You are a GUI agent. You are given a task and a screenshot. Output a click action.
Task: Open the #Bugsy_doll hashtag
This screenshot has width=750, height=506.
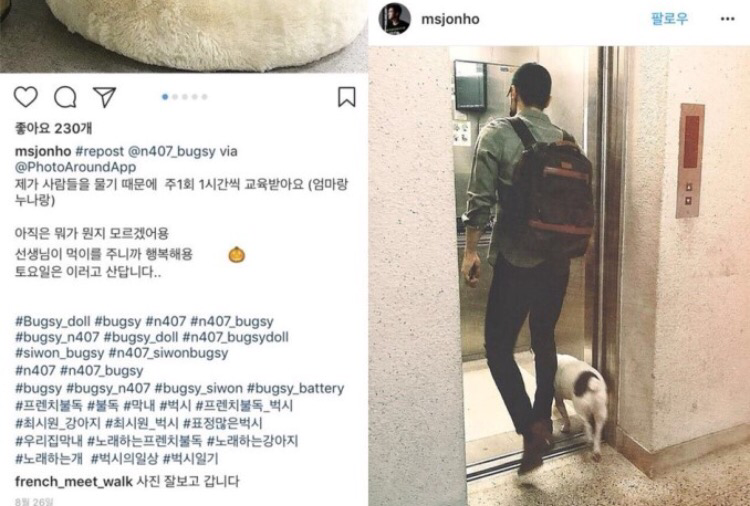coord(53,321)
